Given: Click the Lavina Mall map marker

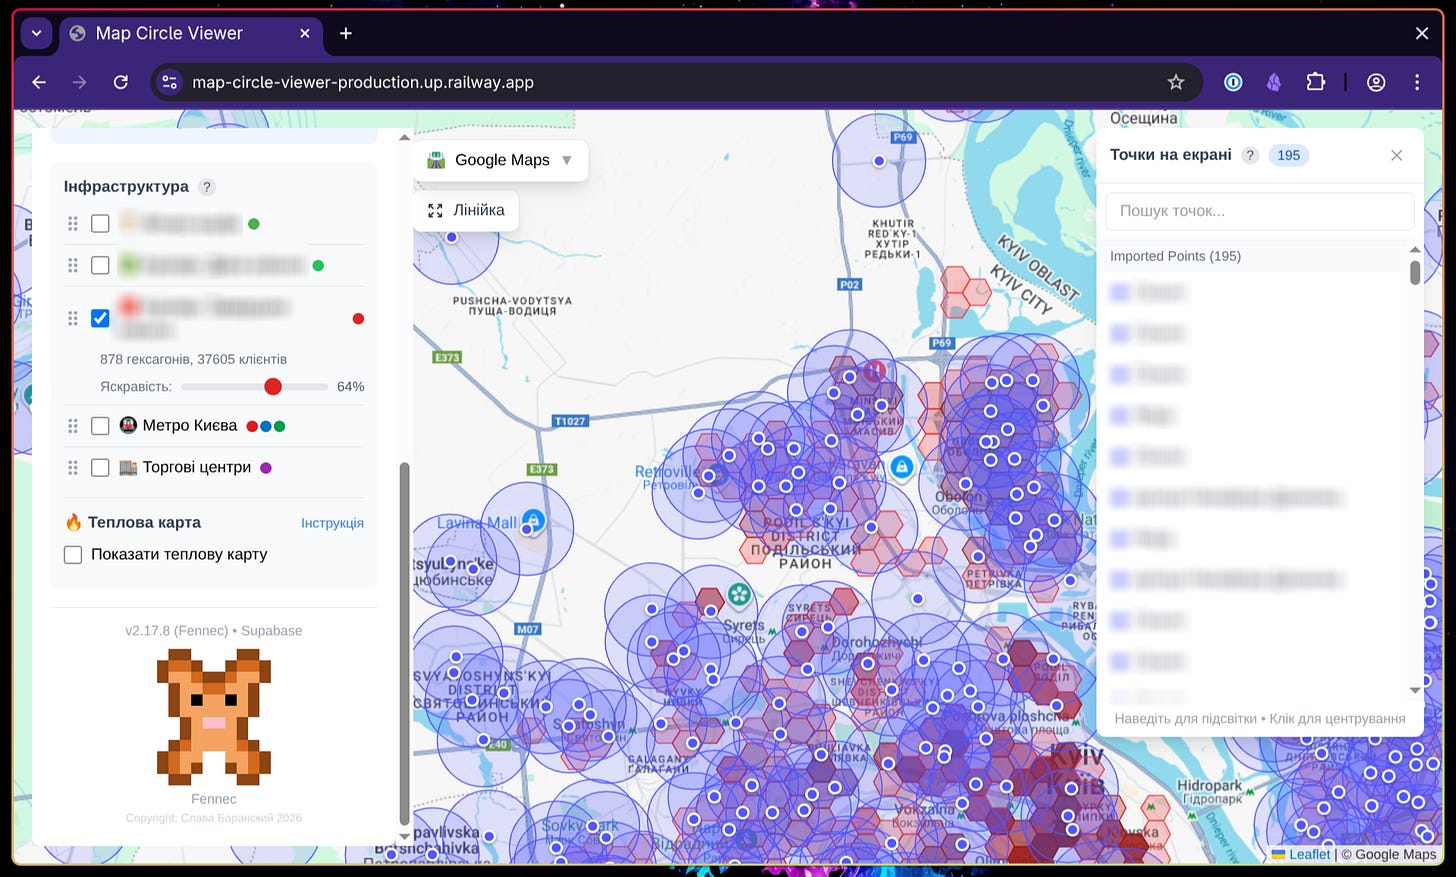Looking at the screenshot, I should 533,519.
